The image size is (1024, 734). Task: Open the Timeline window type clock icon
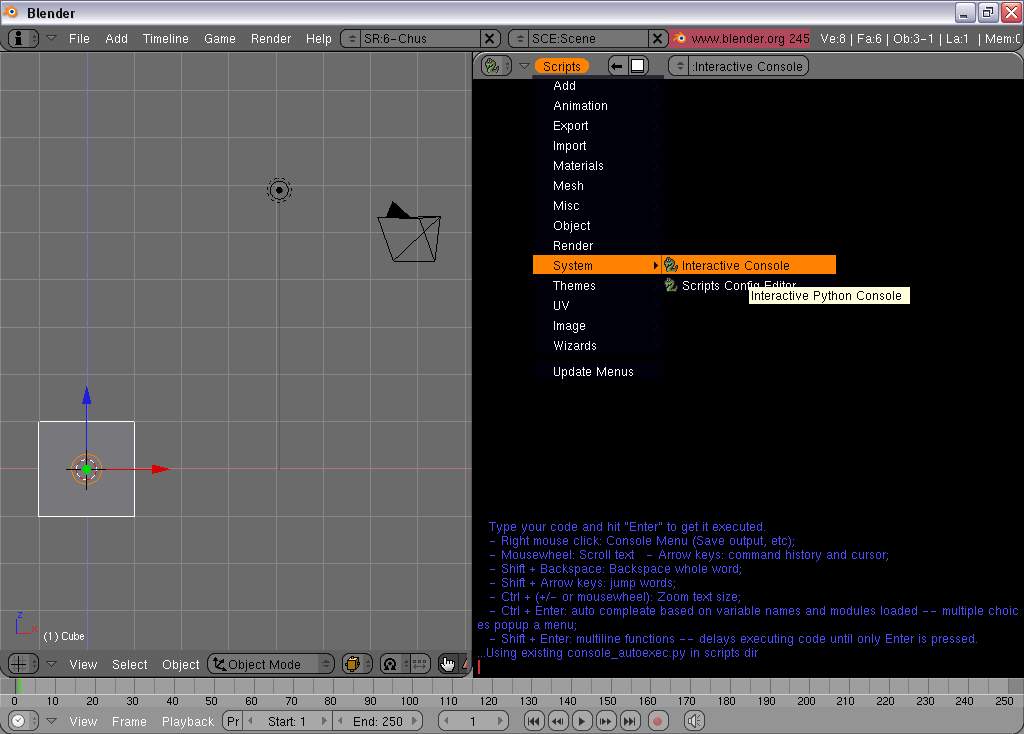pos(22,721)
